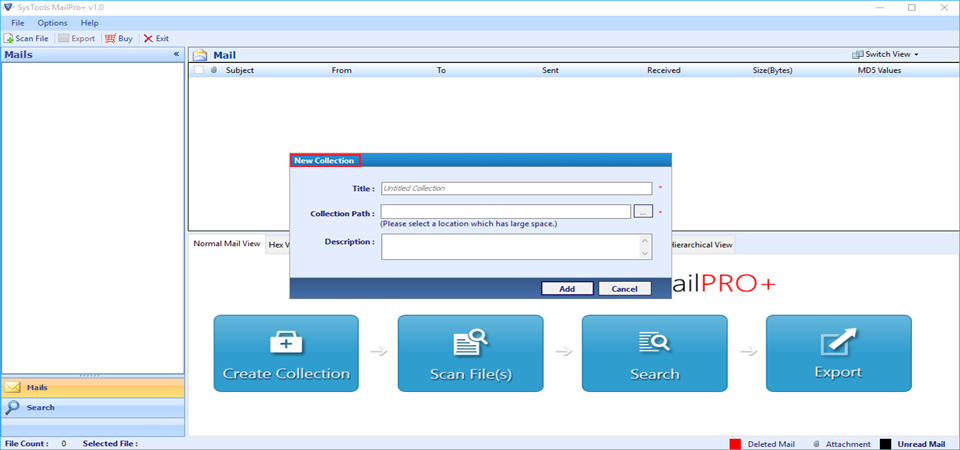The image size is (960, 450).
Task: Sort mails by Subject column
Action: pyautogui.click(x=240, y=70)
